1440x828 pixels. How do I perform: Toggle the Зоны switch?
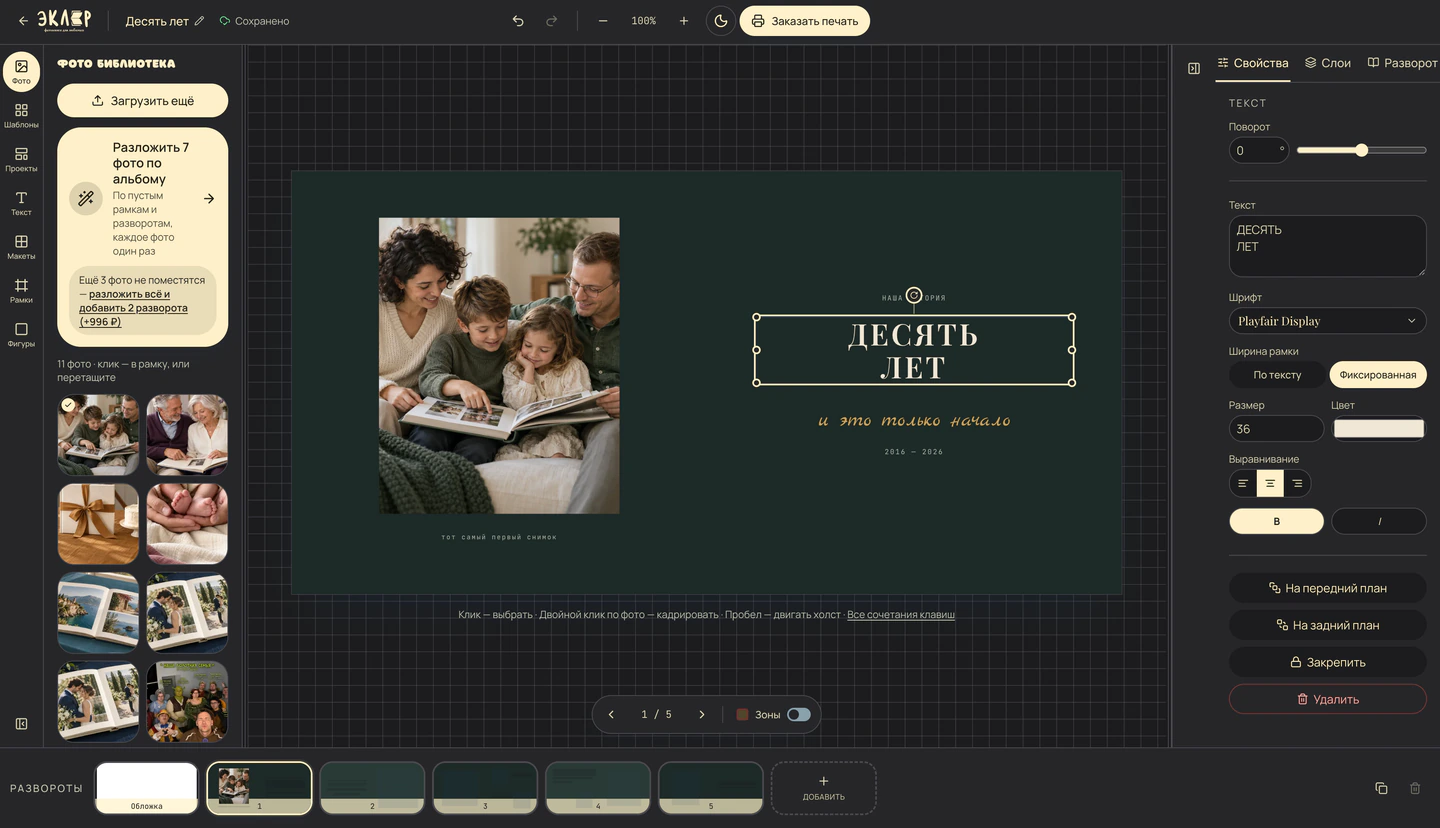[x=798, y=715]
